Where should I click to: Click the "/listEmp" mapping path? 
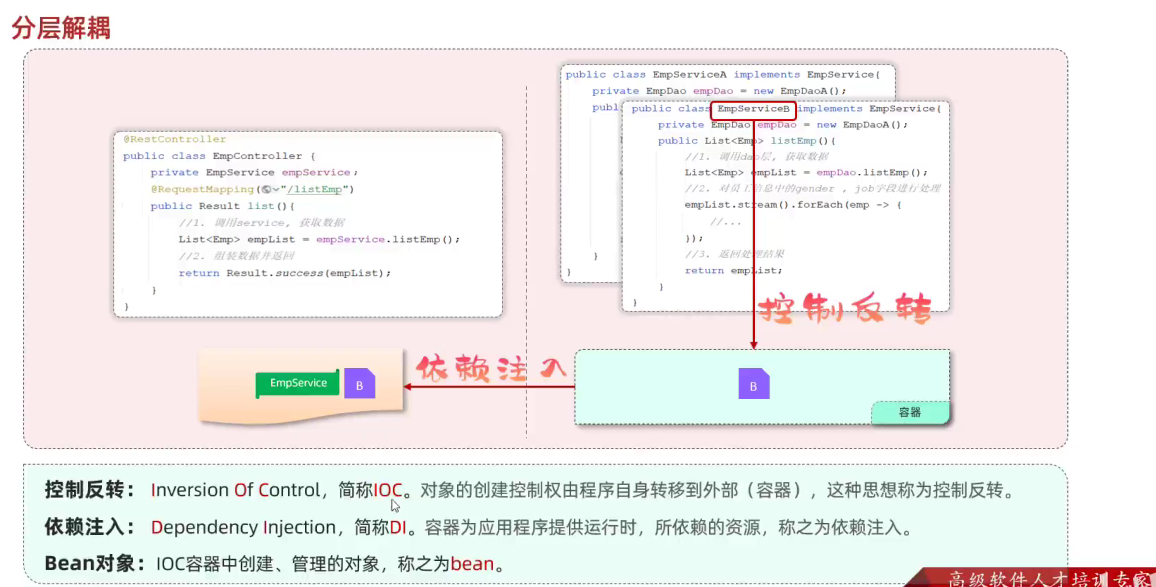click(315, 190)
